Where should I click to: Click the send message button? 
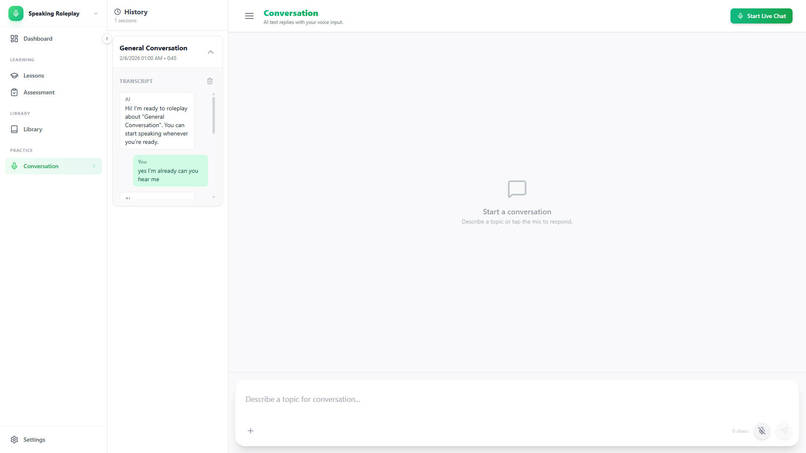coord(784,431)
